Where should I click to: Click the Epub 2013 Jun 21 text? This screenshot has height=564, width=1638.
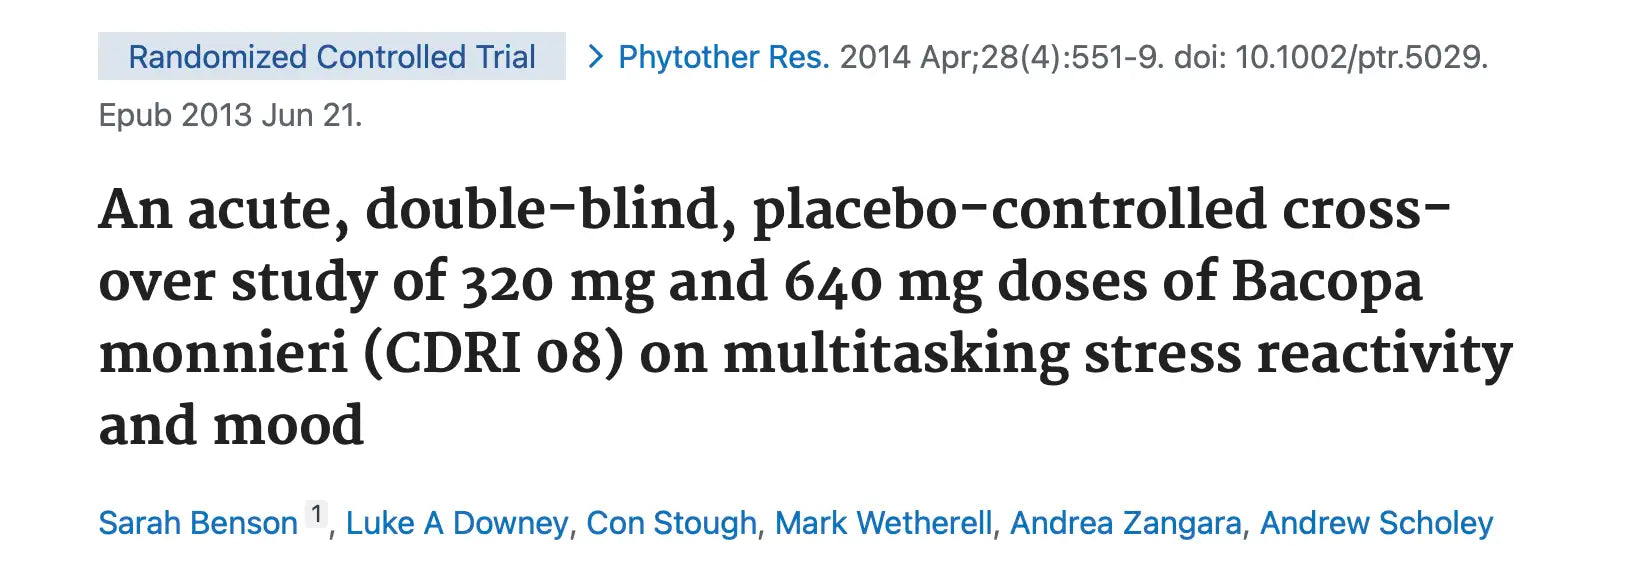pos(230,115)
